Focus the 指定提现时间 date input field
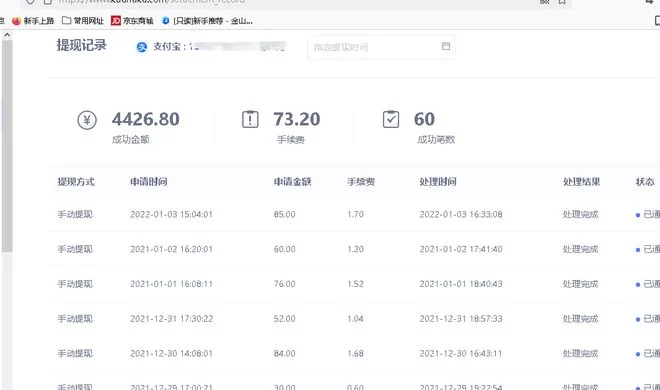The width and height of the screenshot is (660, 390). point(381,47)
